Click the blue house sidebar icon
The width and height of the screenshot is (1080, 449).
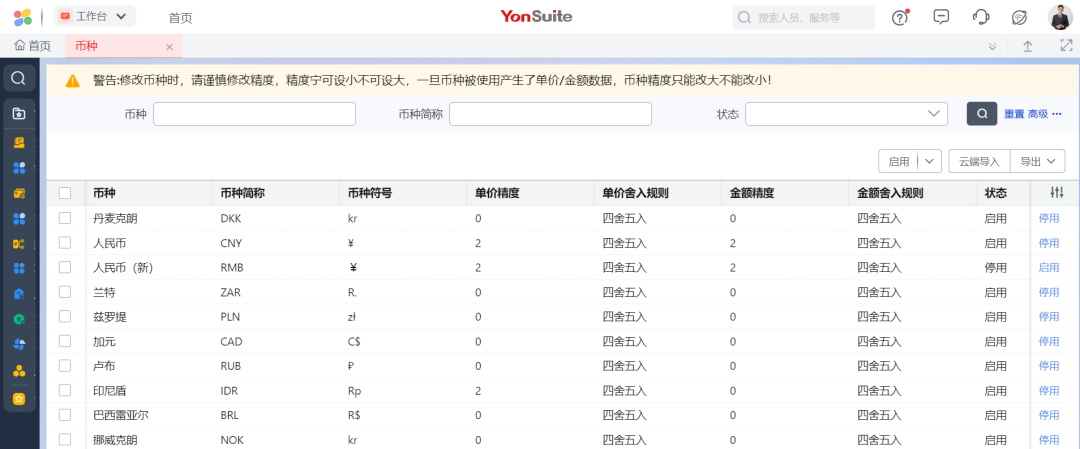point(19,293)
